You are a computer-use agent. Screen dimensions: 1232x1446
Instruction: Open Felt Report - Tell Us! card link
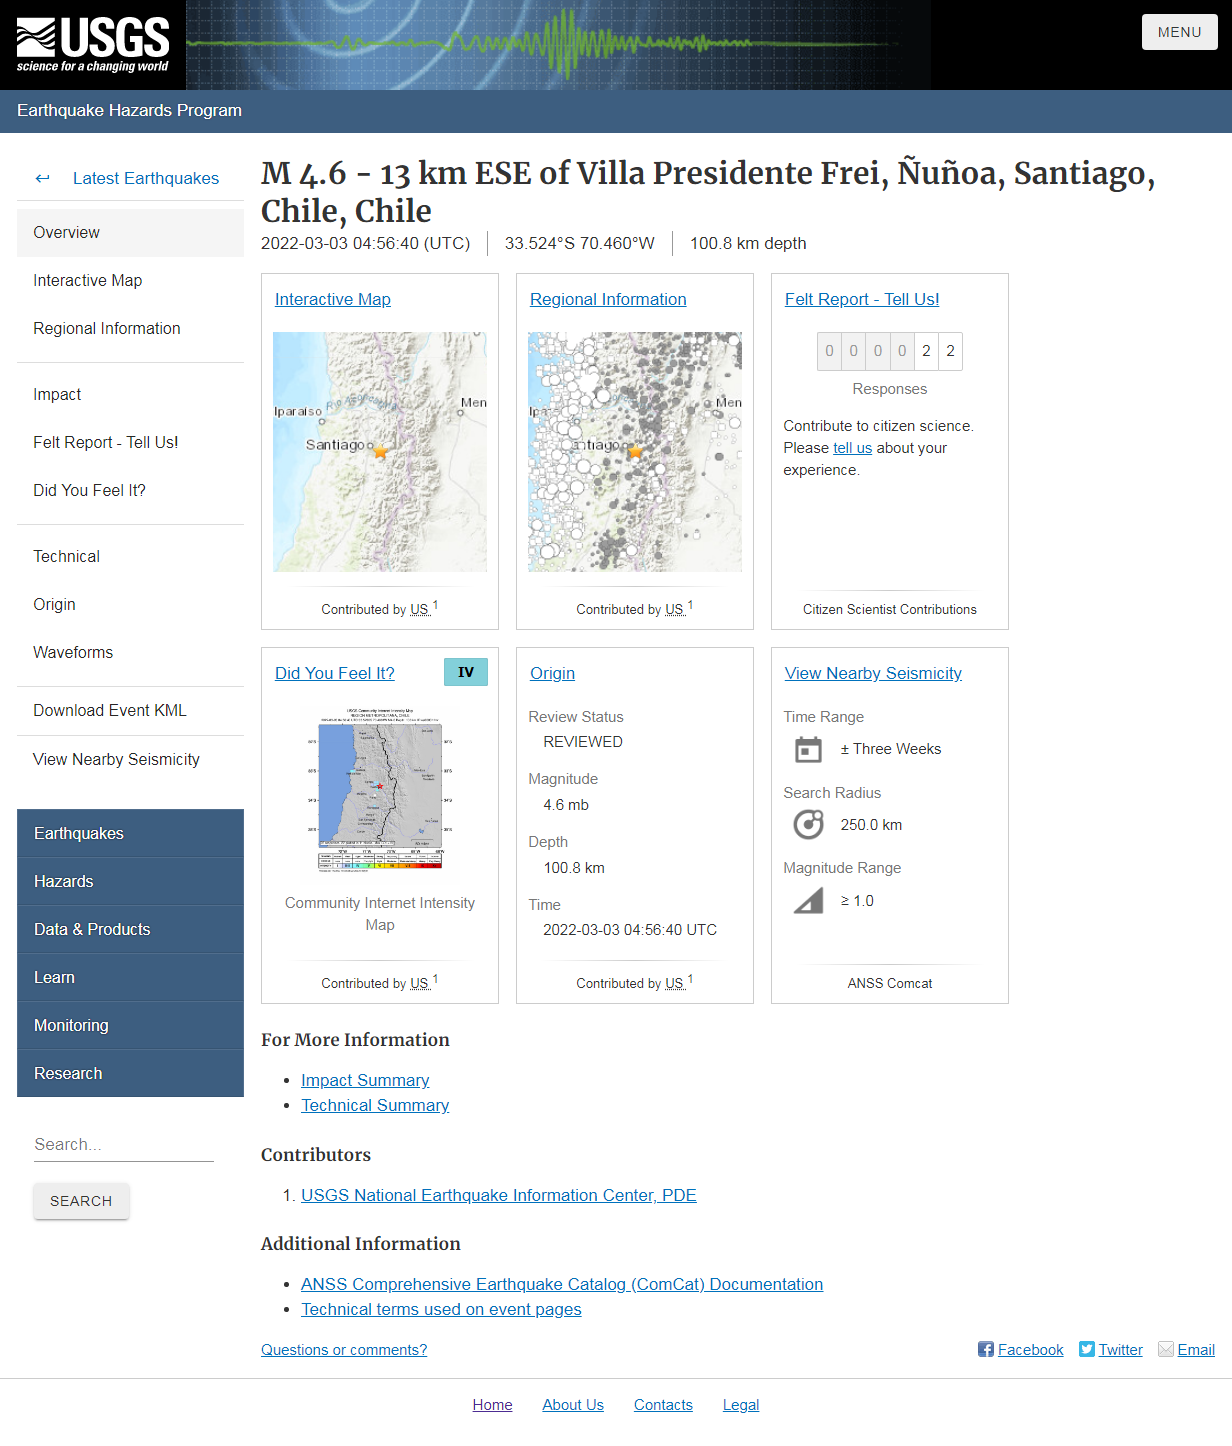[862, 299]
